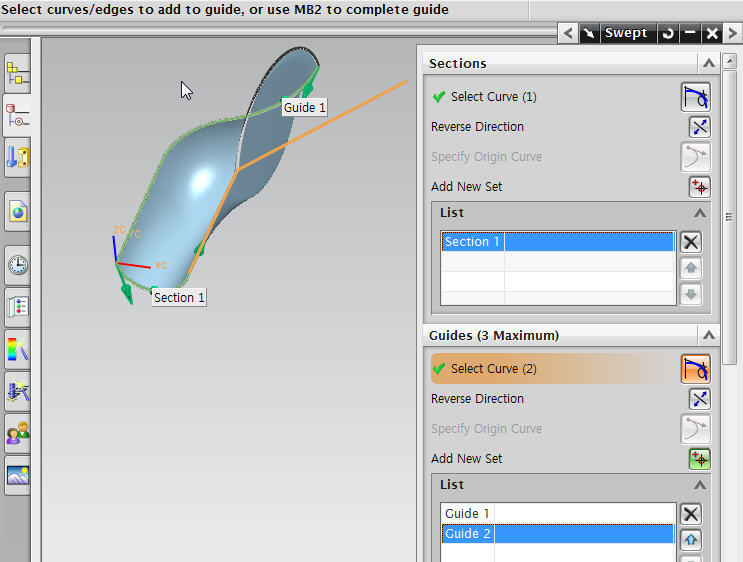Select Section 1 row in list

click(x=558, y=242)
